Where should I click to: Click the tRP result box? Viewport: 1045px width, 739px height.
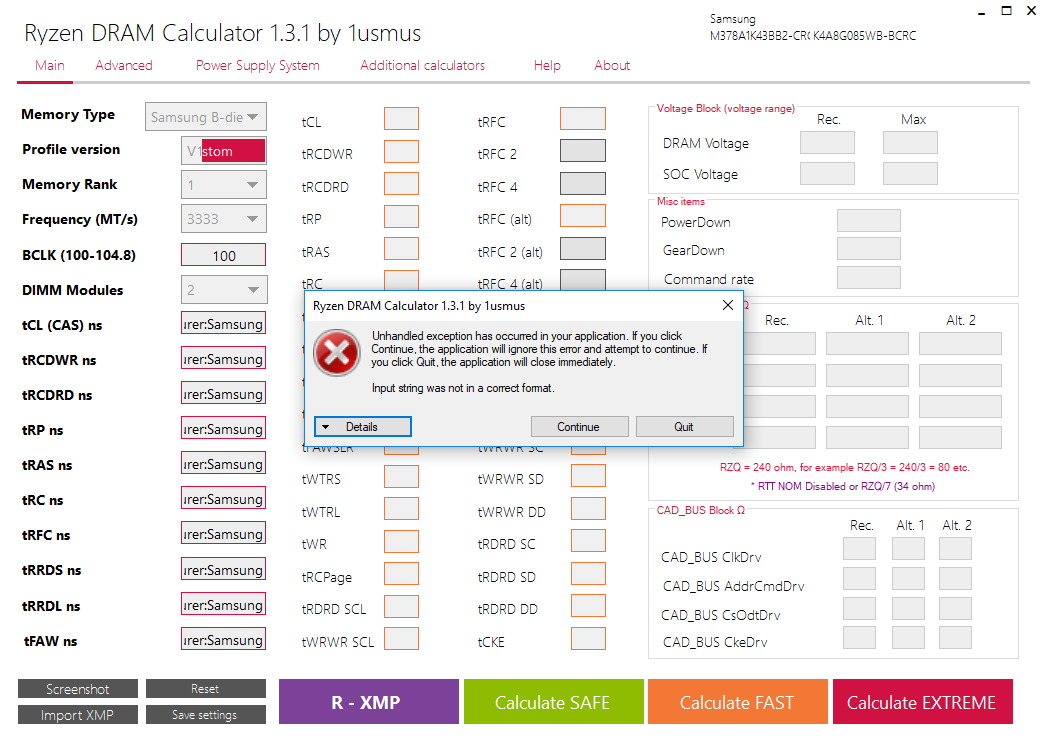[401, 216]
